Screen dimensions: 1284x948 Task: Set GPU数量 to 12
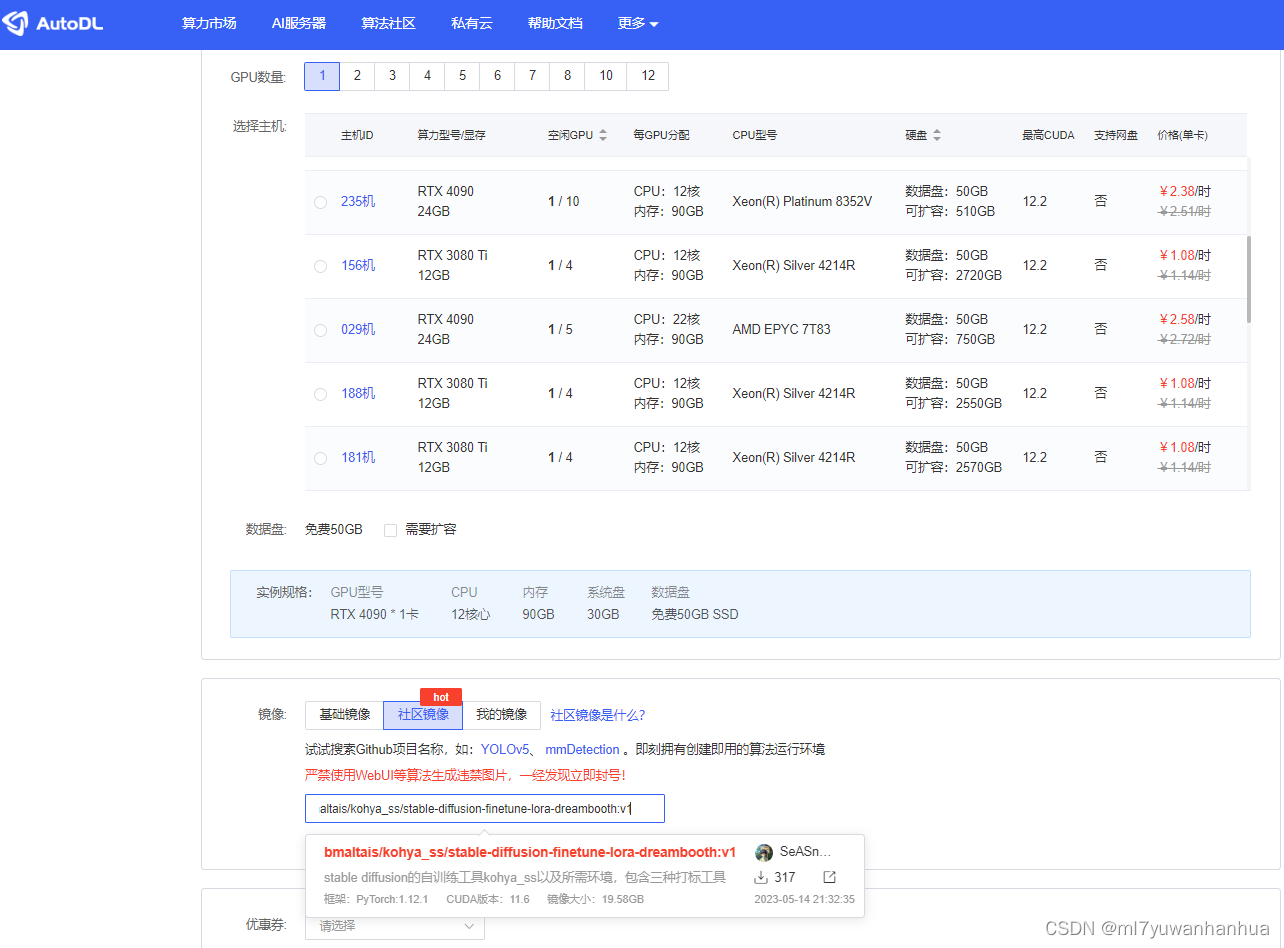point(648,76)
